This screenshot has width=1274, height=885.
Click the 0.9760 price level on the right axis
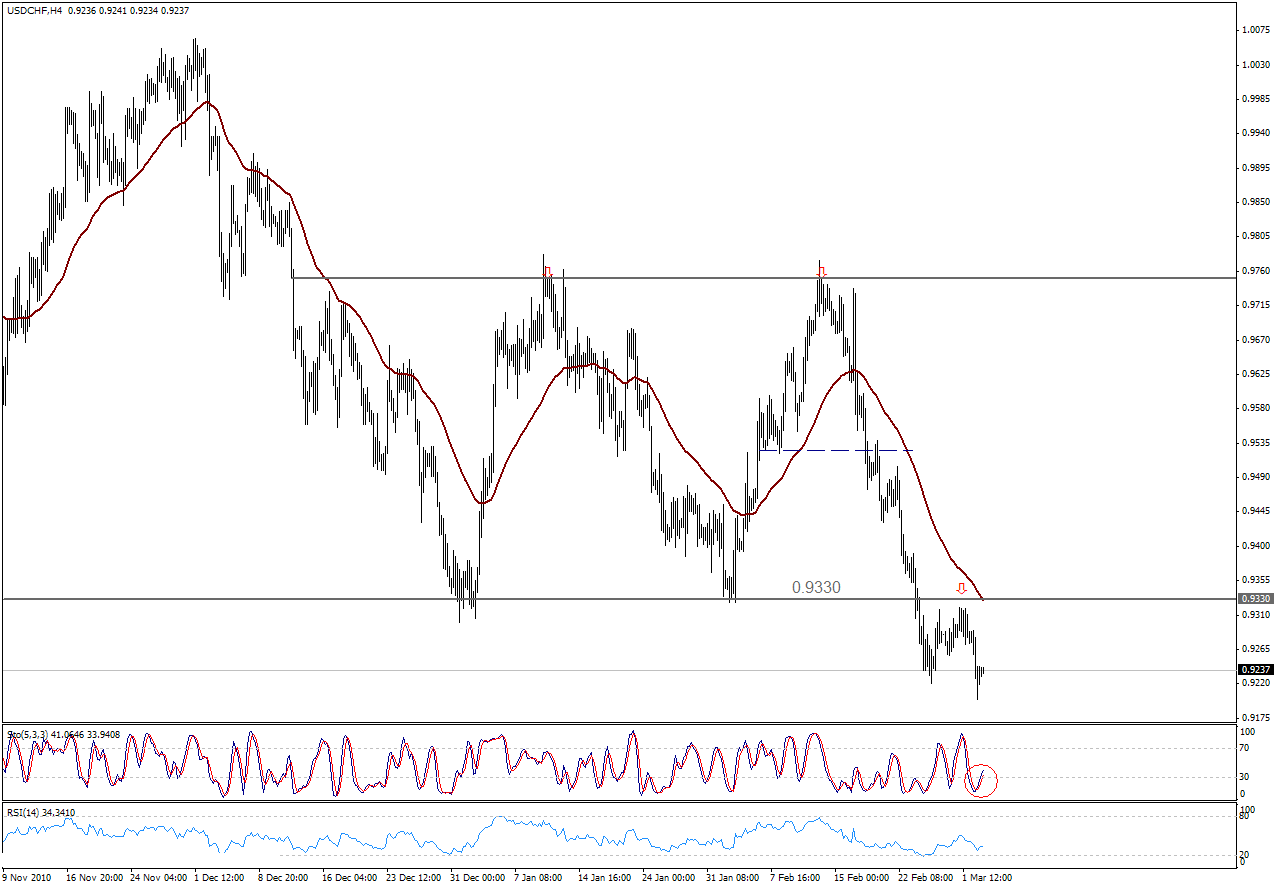click(x=1255, y=271)
